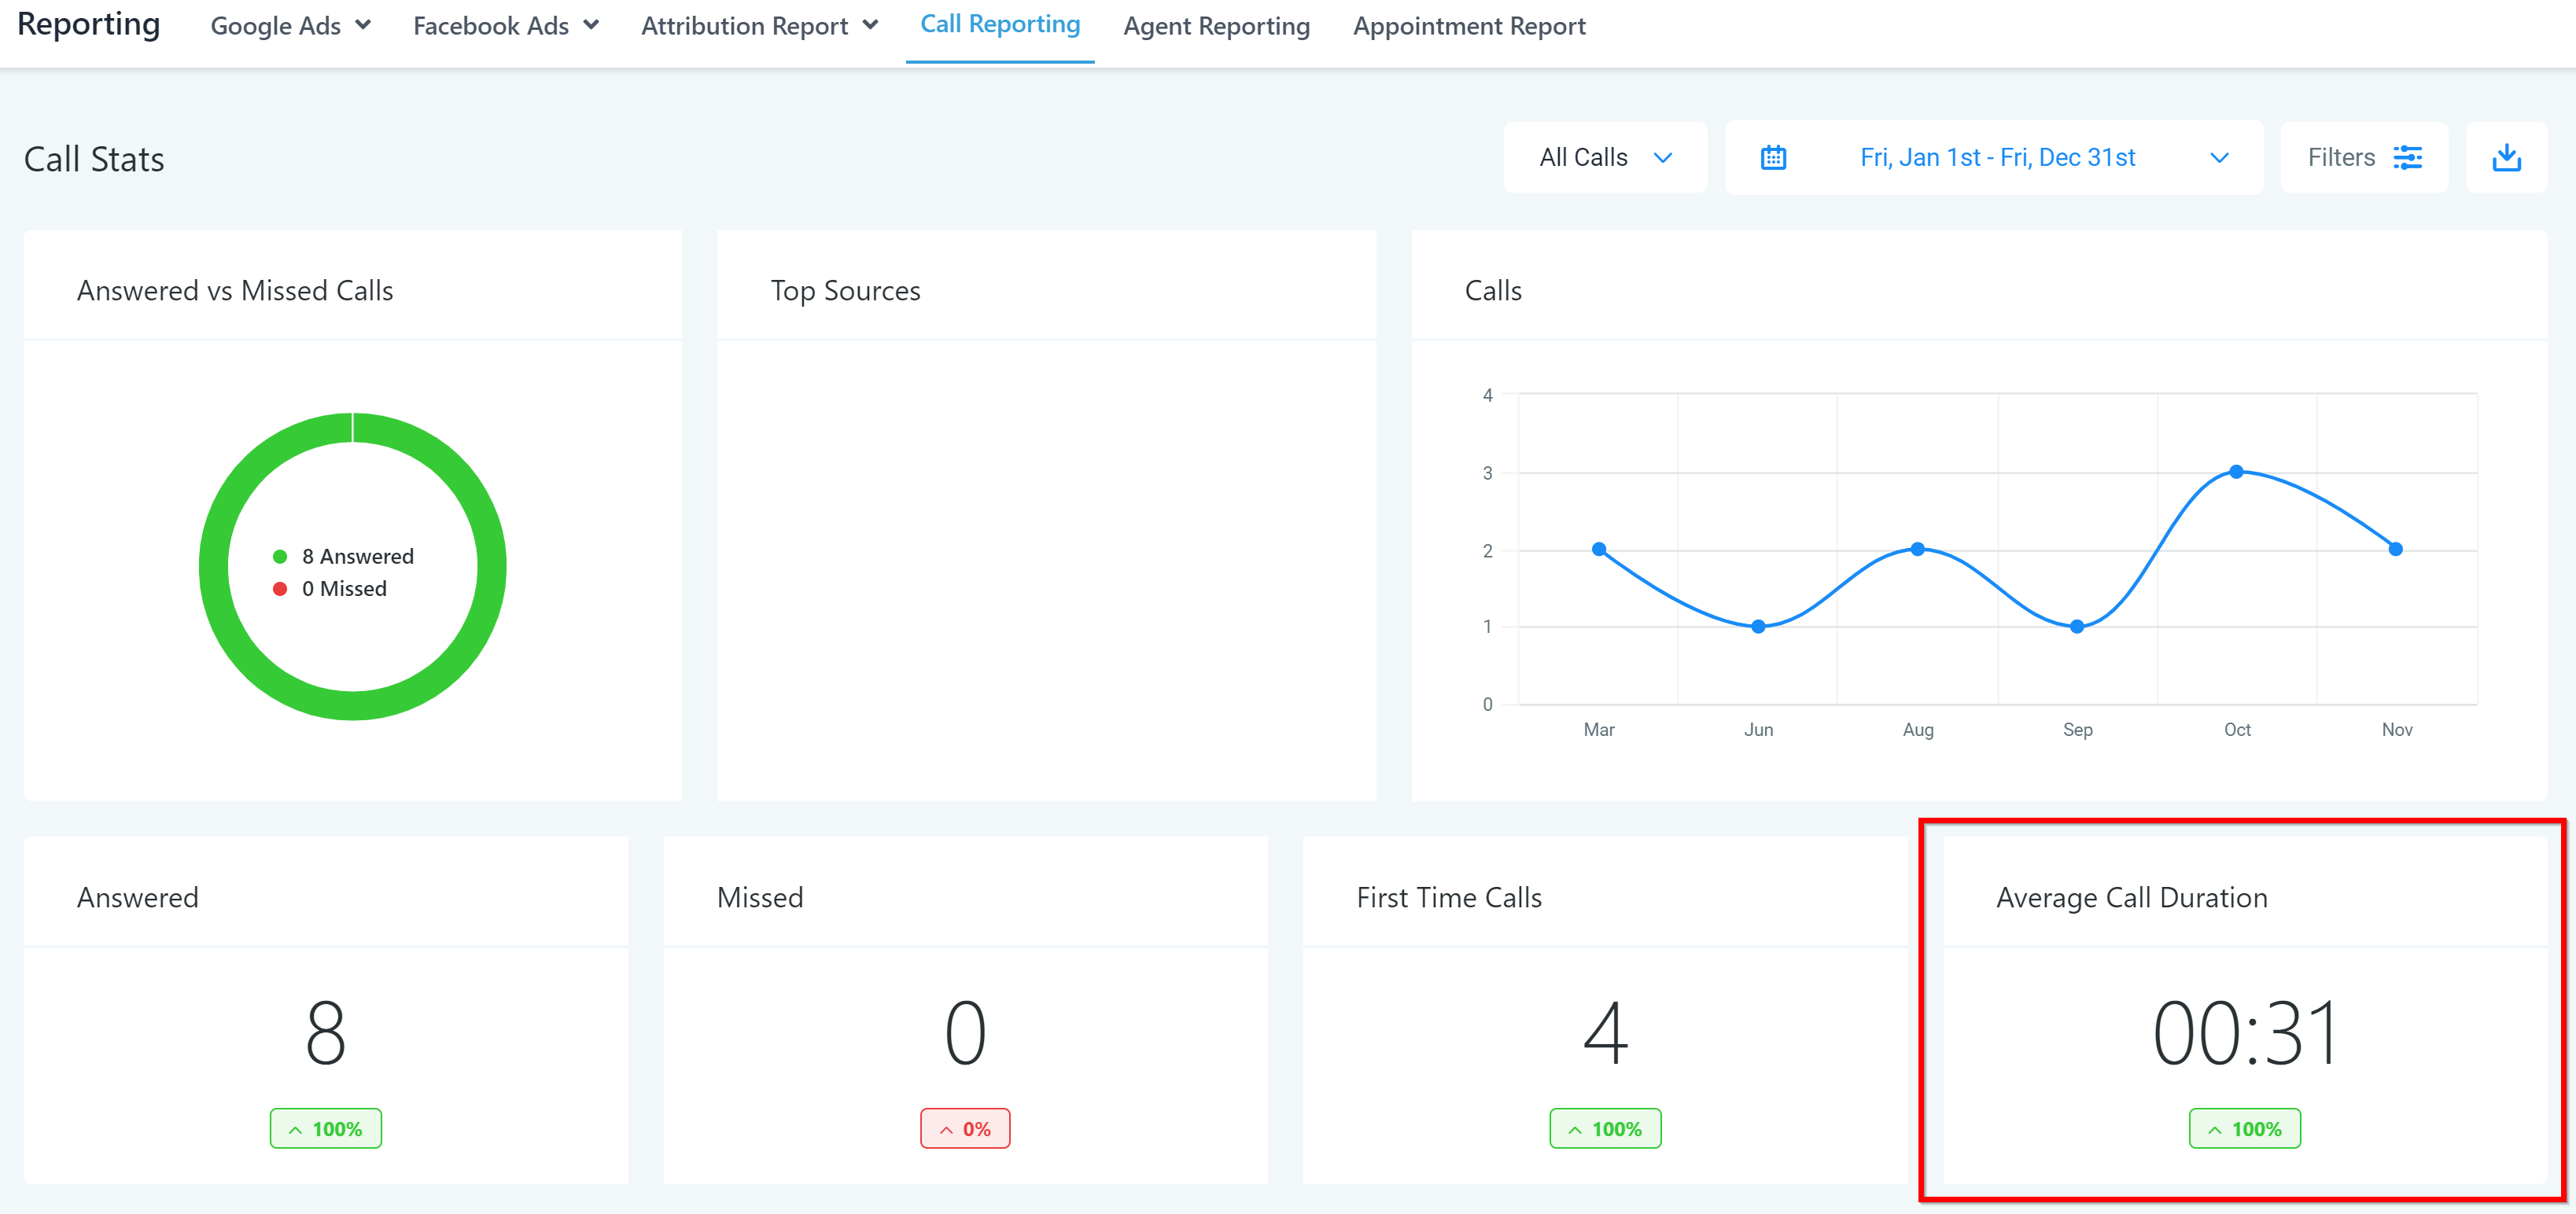
Task: Click the red Missed legend dot
Action: click(x=280, y=589)
